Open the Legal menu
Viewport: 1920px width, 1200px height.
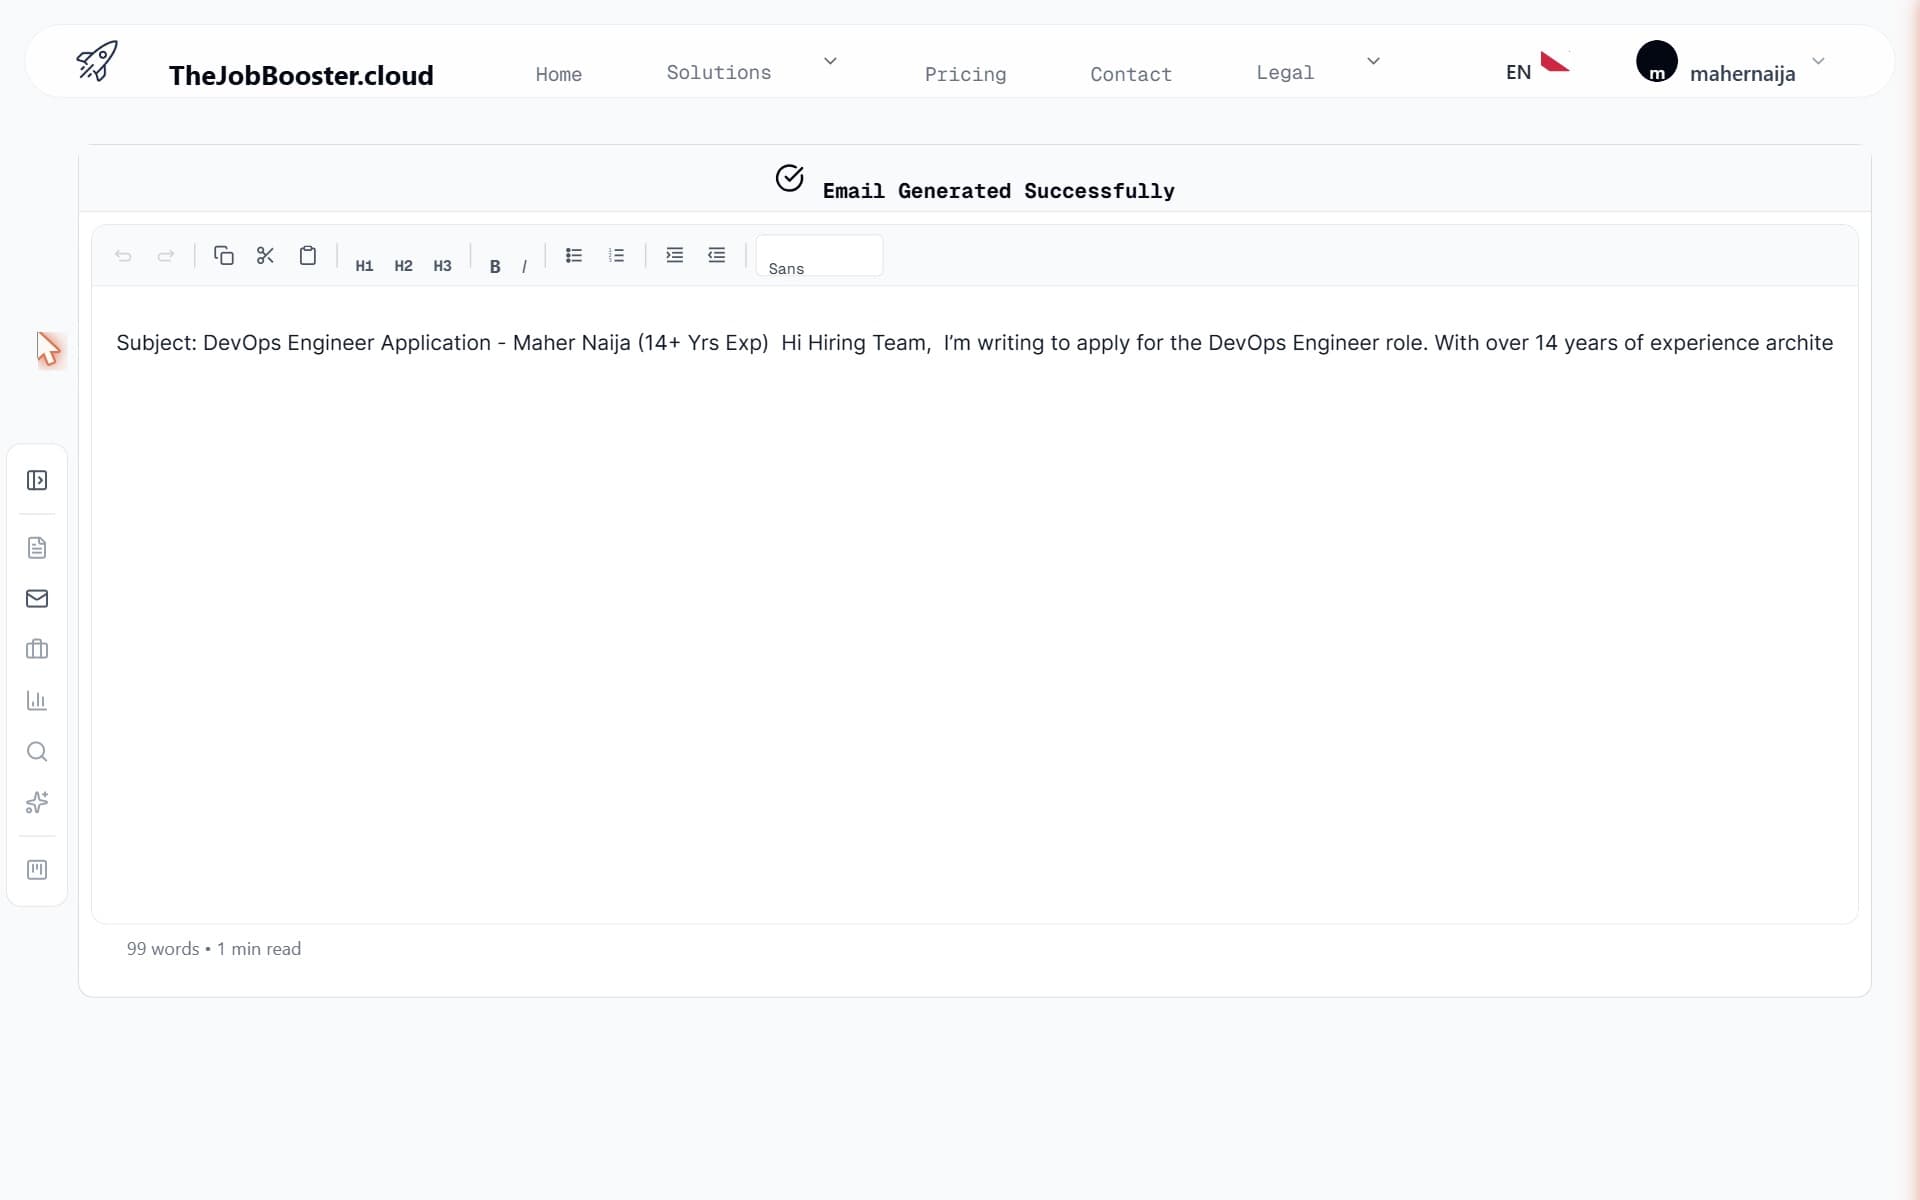1285,72
